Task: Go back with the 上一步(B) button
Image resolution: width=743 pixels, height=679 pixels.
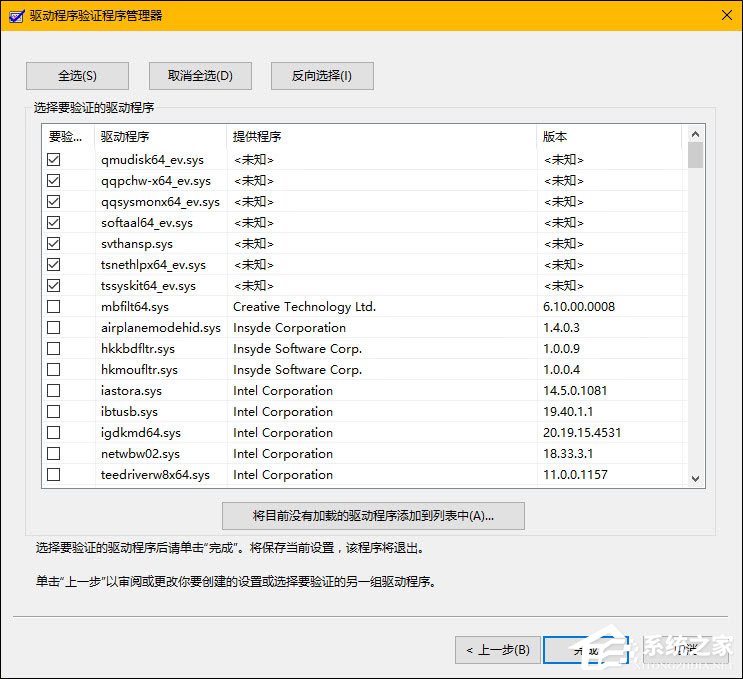Action: pos(499,650)
